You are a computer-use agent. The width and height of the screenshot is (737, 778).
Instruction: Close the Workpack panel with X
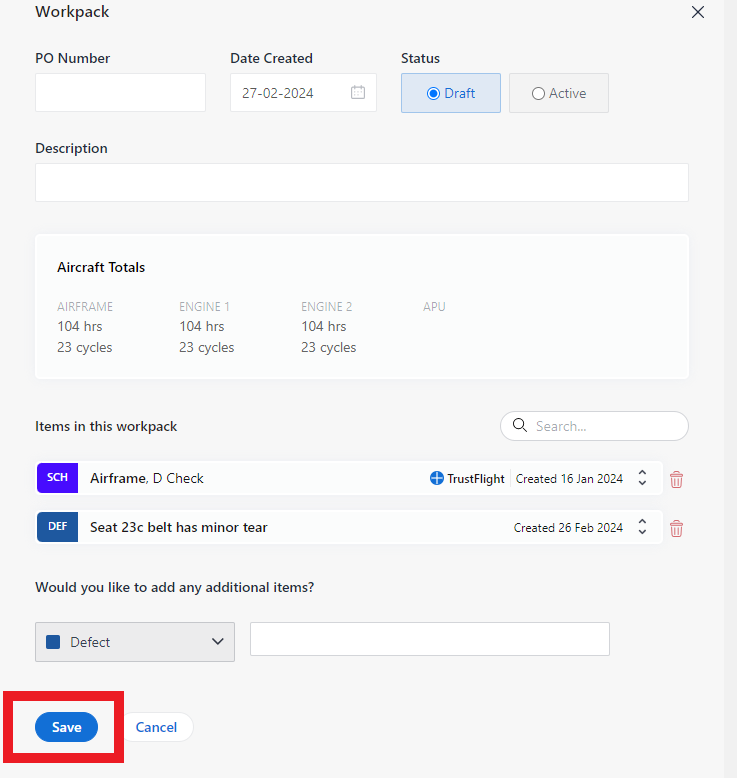click(x=698, y=12)
